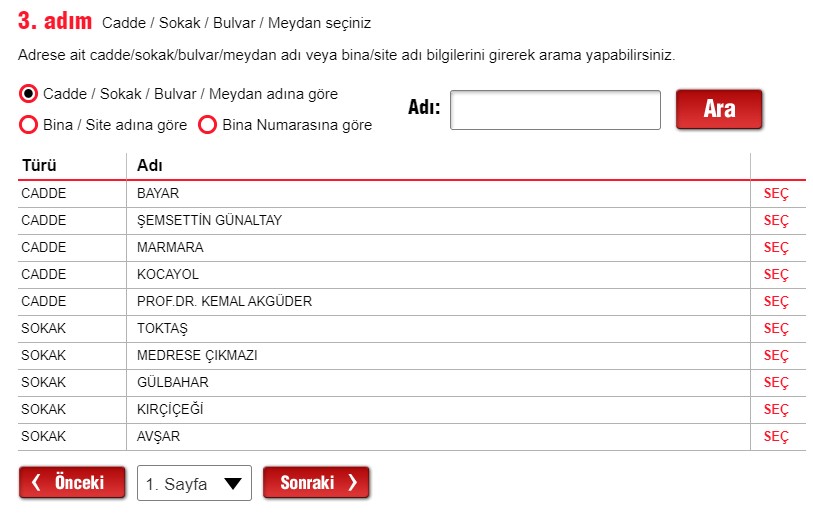Click SEÇ for PROF.DR. KEMAL AKGÜDER
The image size is (813, 520).
[x=776, y=302]
